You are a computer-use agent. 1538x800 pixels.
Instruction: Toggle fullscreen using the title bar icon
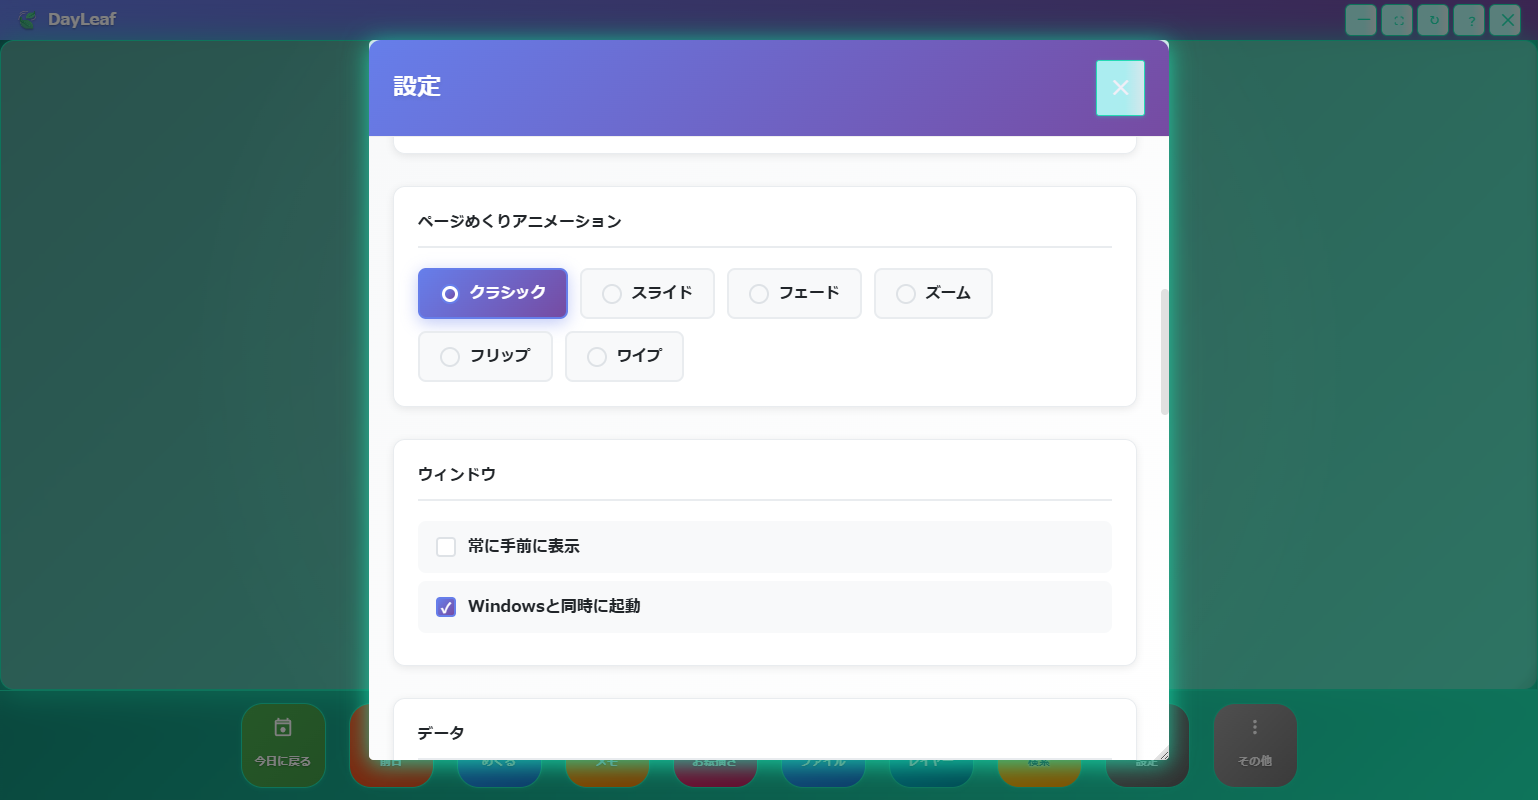pos(1397,20)
